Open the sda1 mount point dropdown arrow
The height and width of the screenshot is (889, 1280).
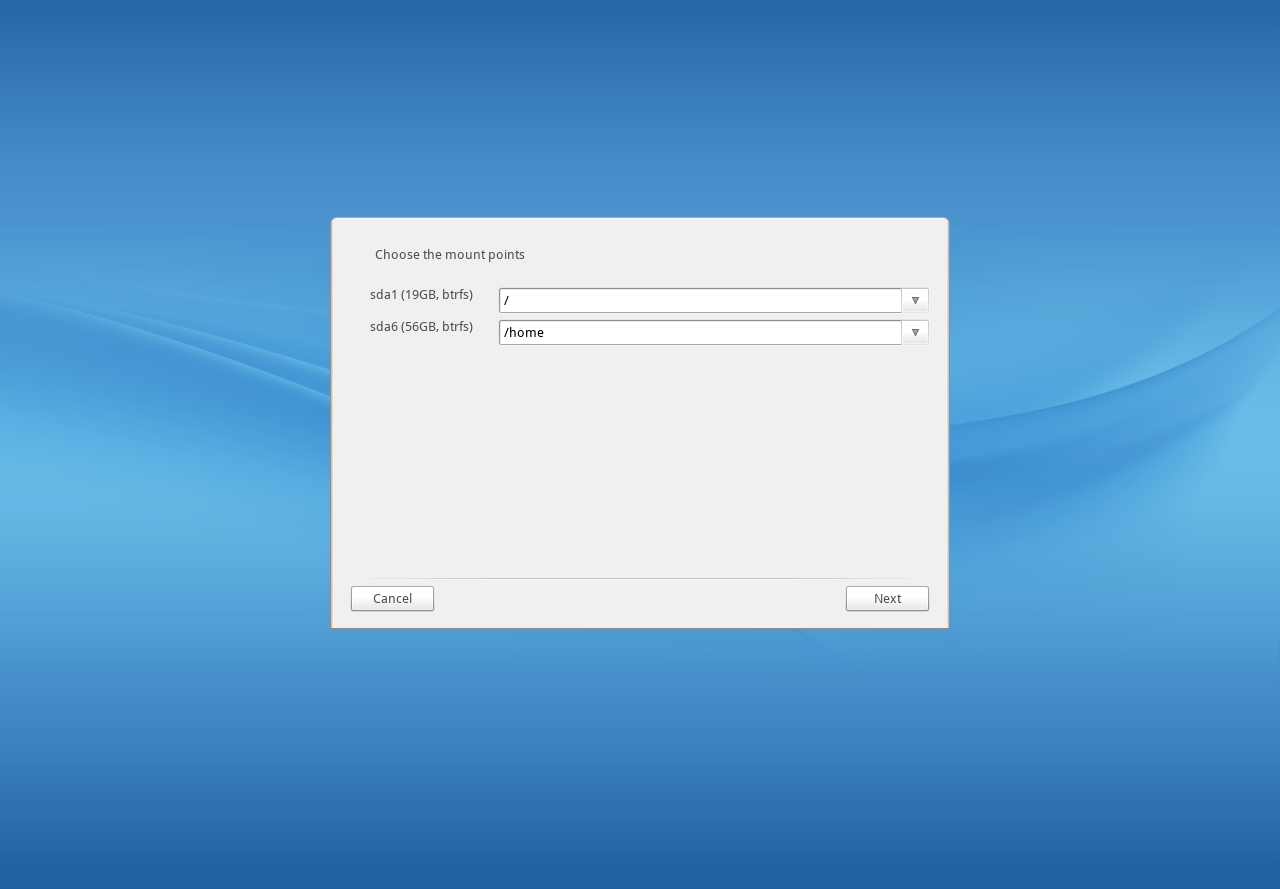tap(914, 301)
